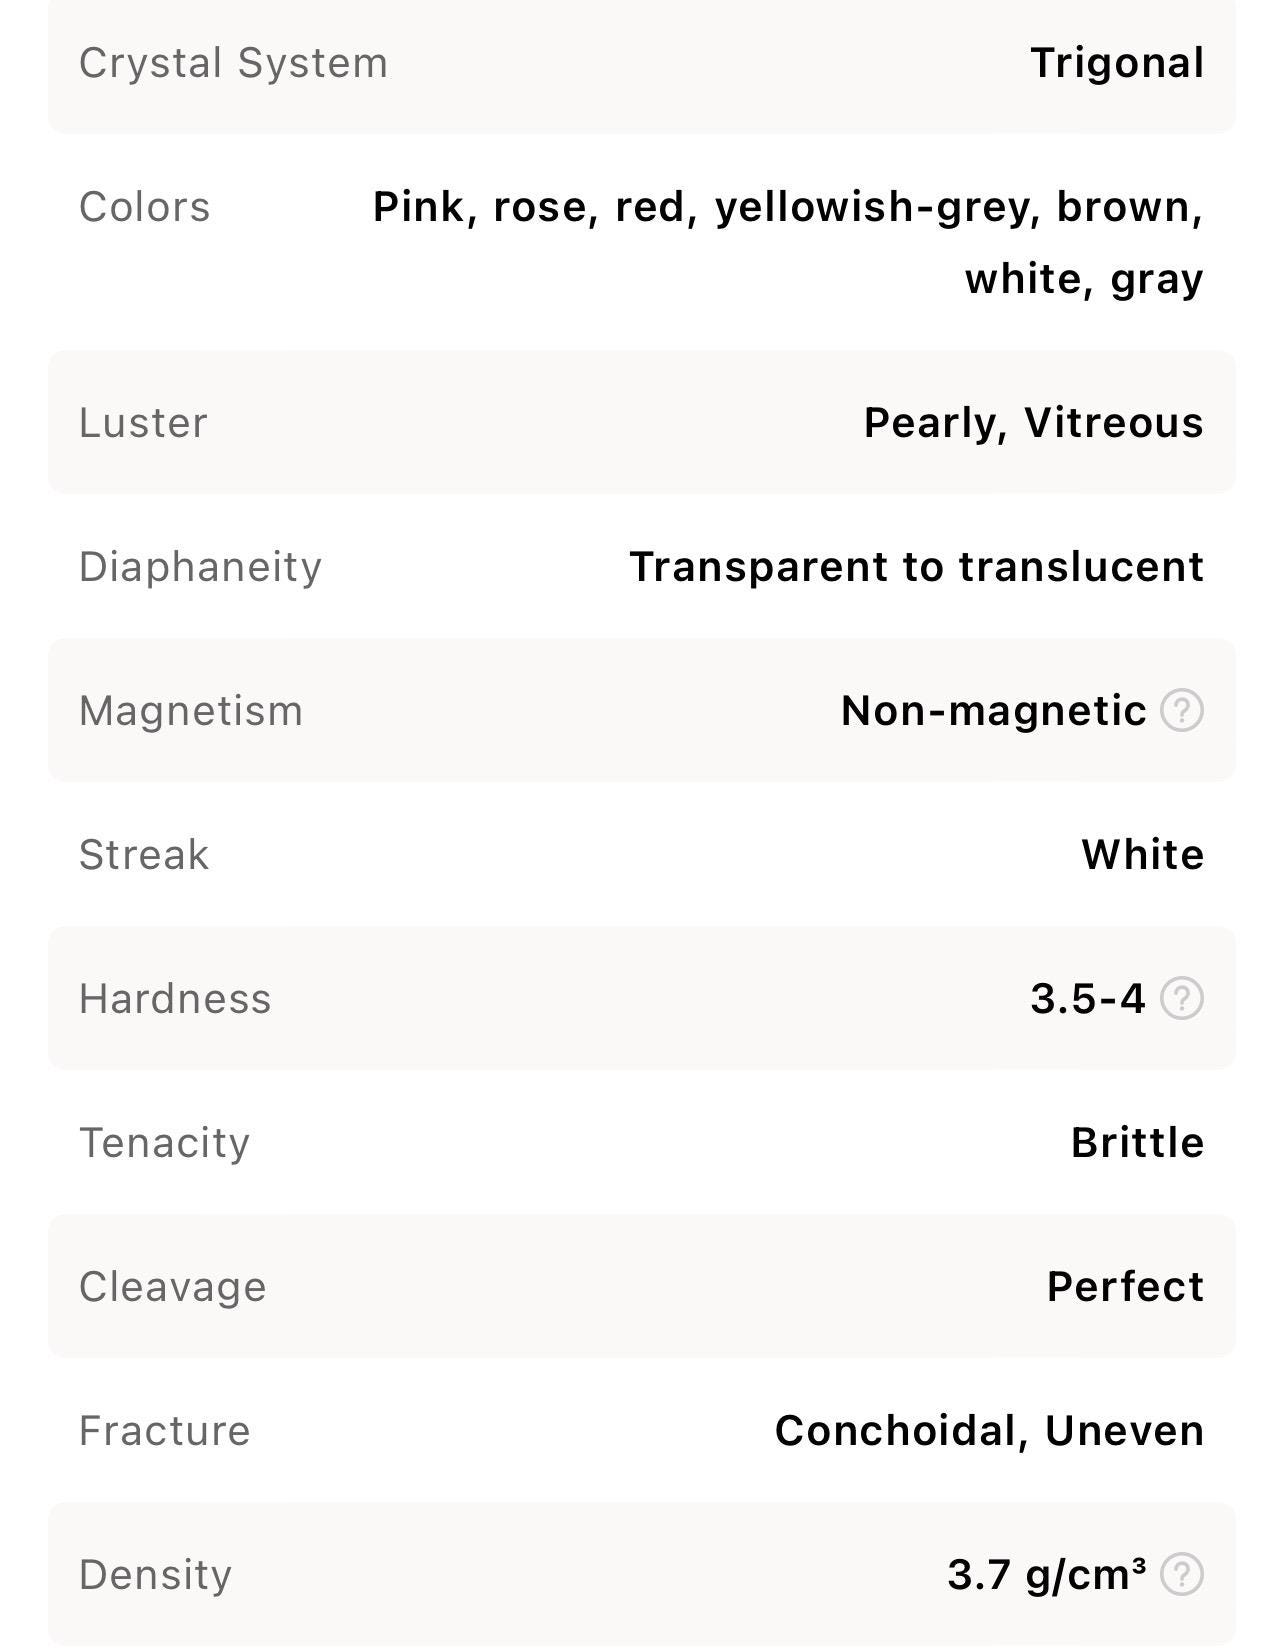
Task: Select the Diaphaneity row label
Action: tap(200, 567)
